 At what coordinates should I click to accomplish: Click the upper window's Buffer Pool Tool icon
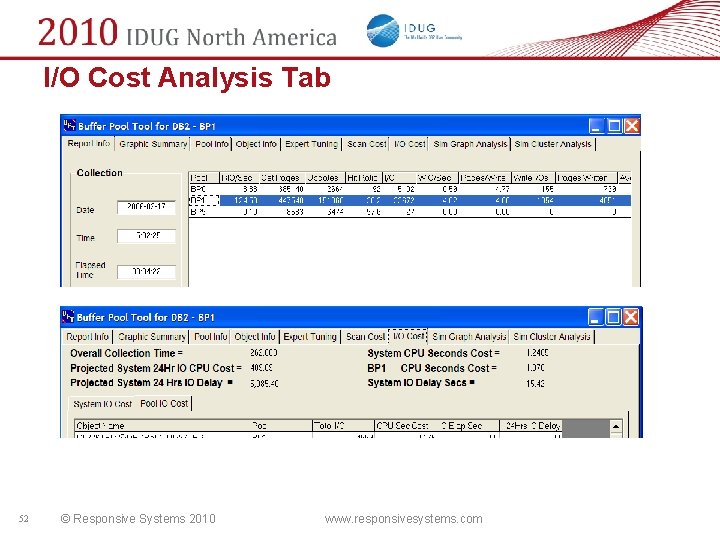[x=69, y=125]
